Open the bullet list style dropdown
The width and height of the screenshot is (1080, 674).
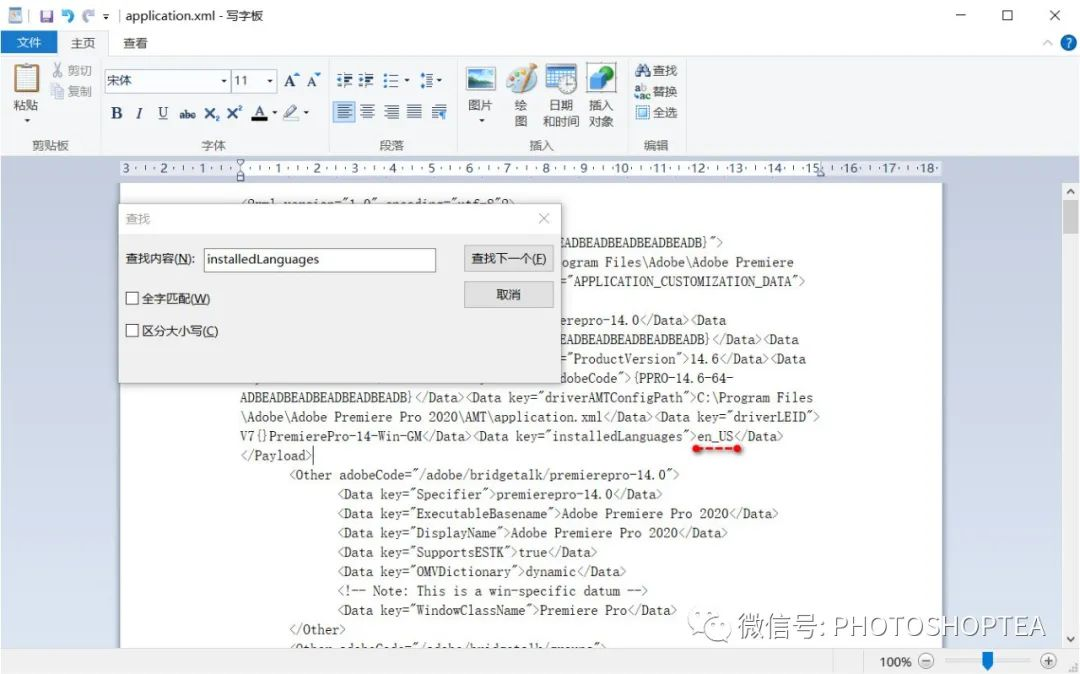pos(407,81)
